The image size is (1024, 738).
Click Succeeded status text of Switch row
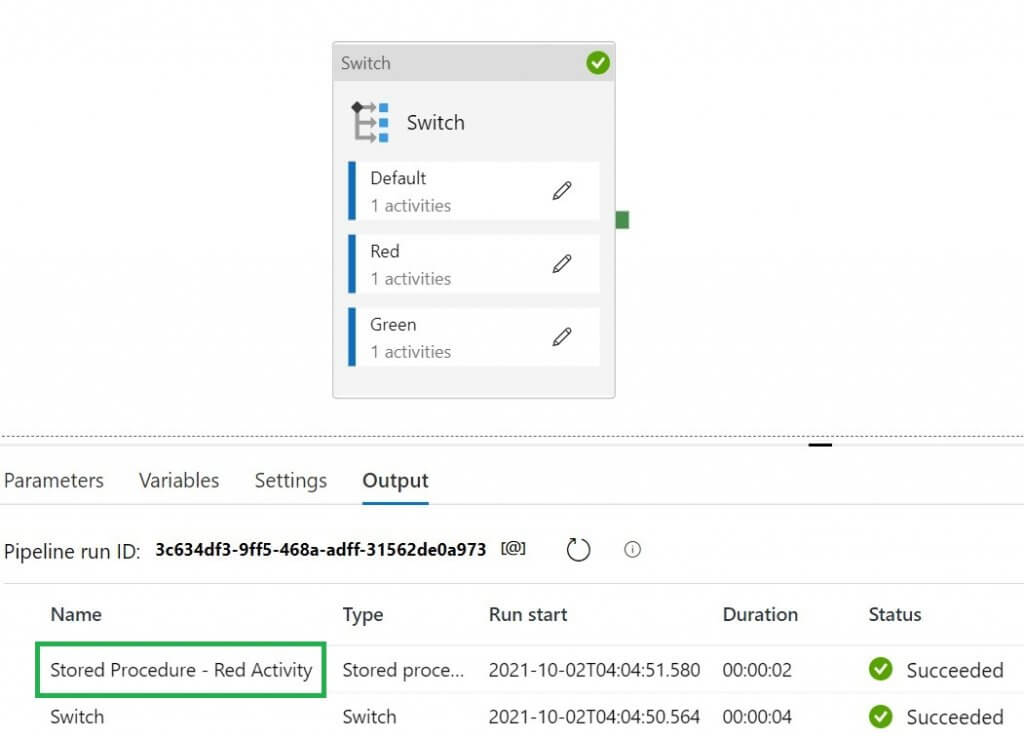955,718
